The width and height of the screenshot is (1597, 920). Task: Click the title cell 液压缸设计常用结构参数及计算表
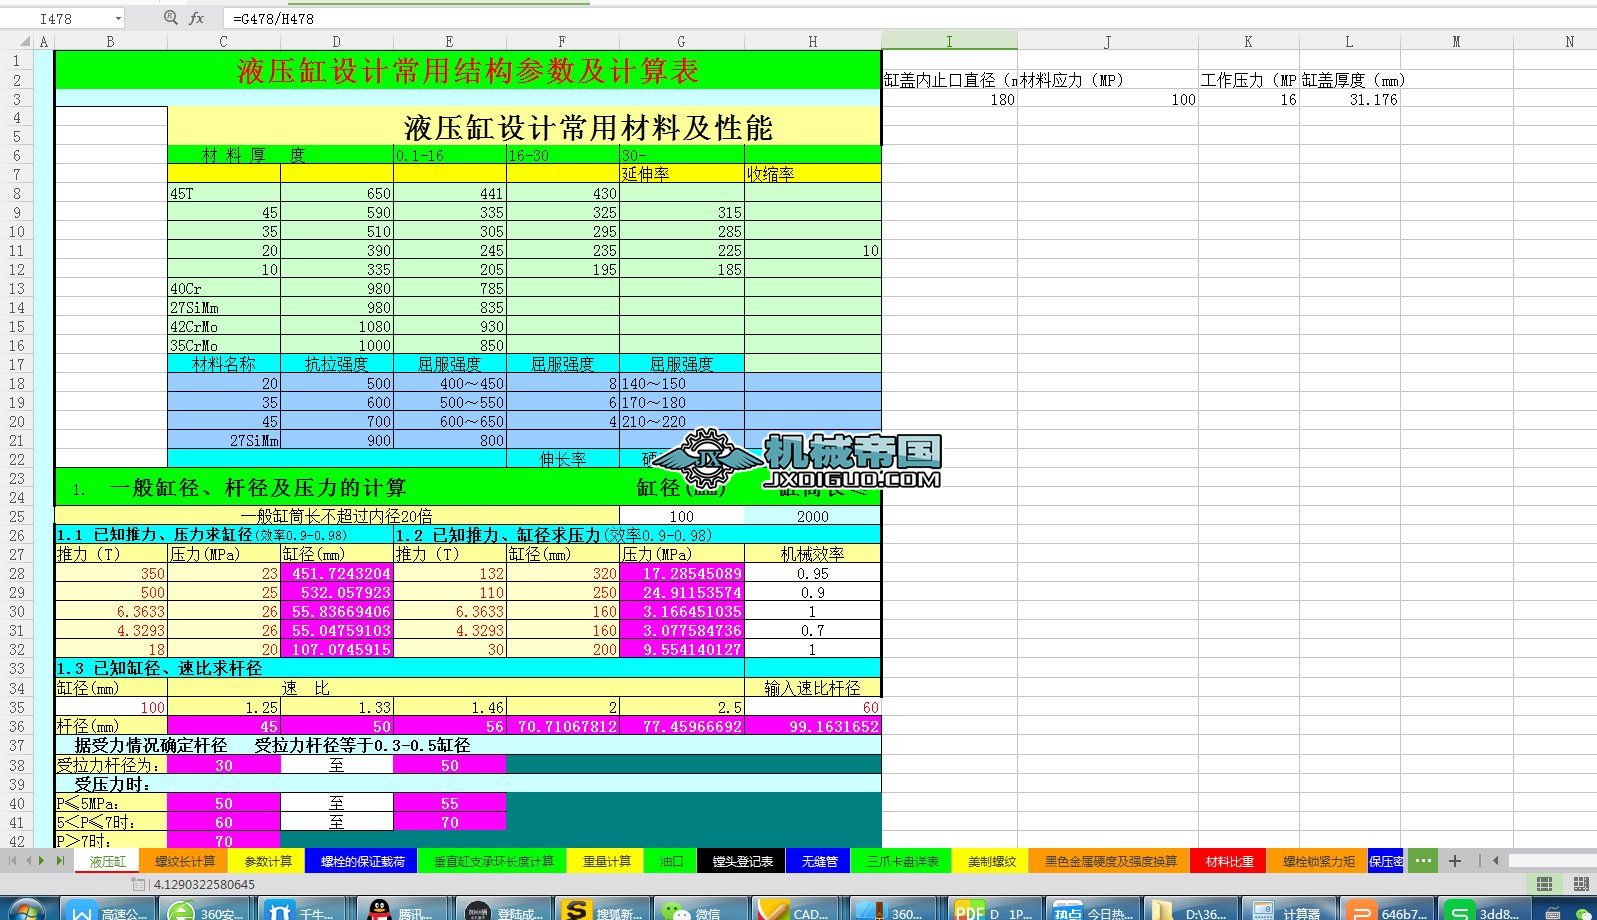tap(468, 71)
